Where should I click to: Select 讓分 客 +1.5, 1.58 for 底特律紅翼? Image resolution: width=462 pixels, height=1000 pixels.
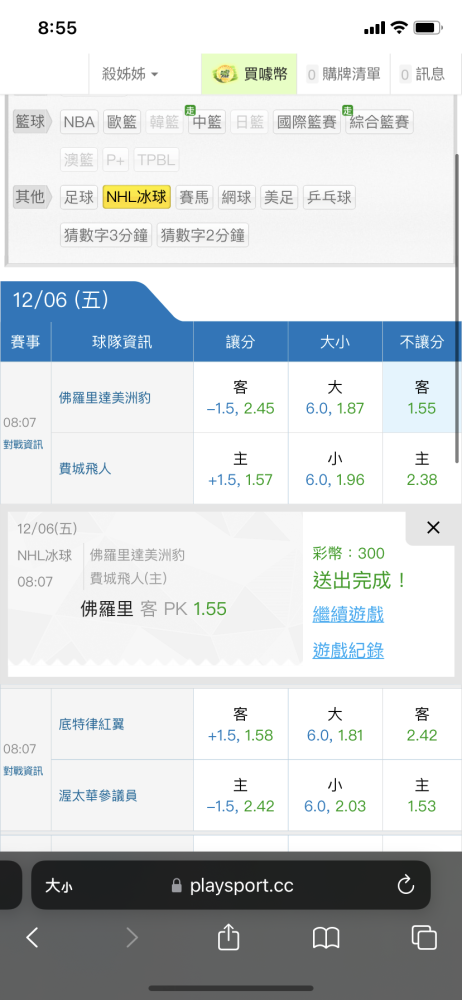pos(241,724)
